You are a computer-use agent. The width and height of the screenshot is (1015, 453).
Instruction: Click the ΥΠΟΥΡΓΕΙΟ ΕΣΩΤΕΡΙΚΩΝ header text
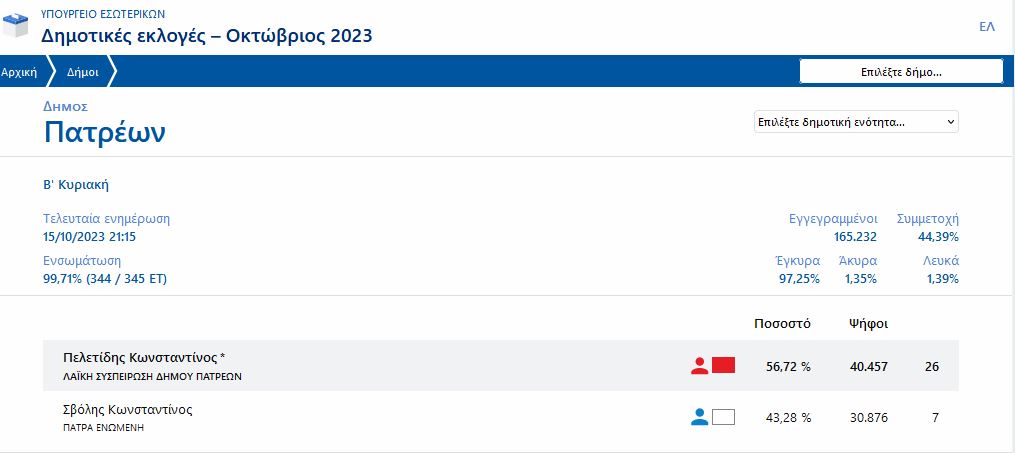[x=103, y=14]
